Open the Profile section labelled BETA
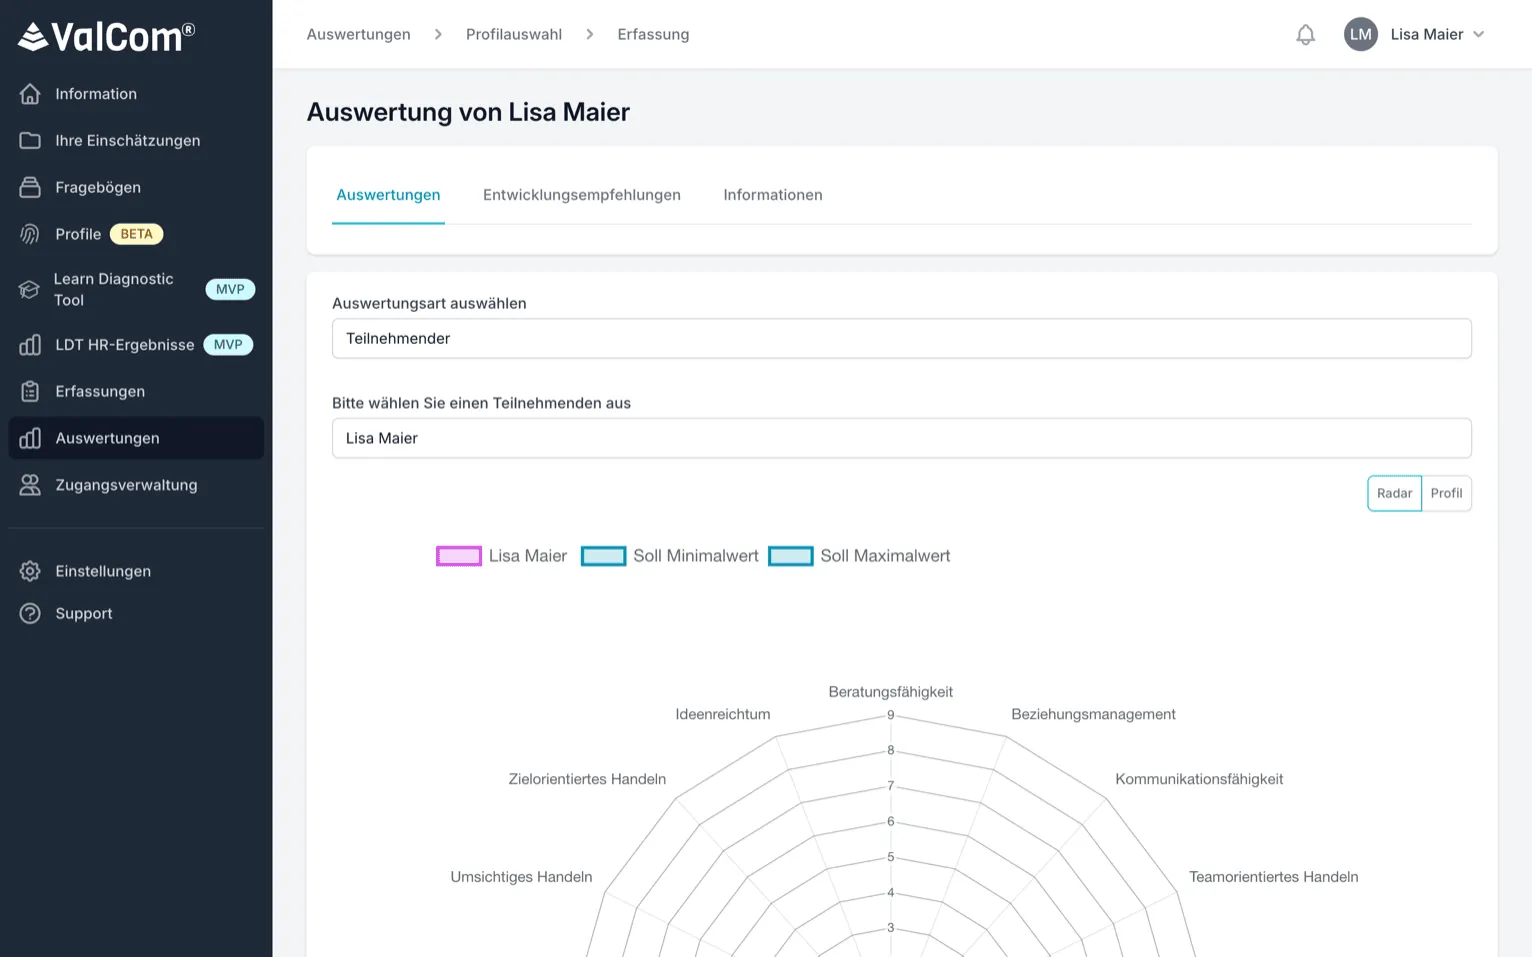Image resolution: width=1532 pixels, height=957 pixels. [136, 234]
